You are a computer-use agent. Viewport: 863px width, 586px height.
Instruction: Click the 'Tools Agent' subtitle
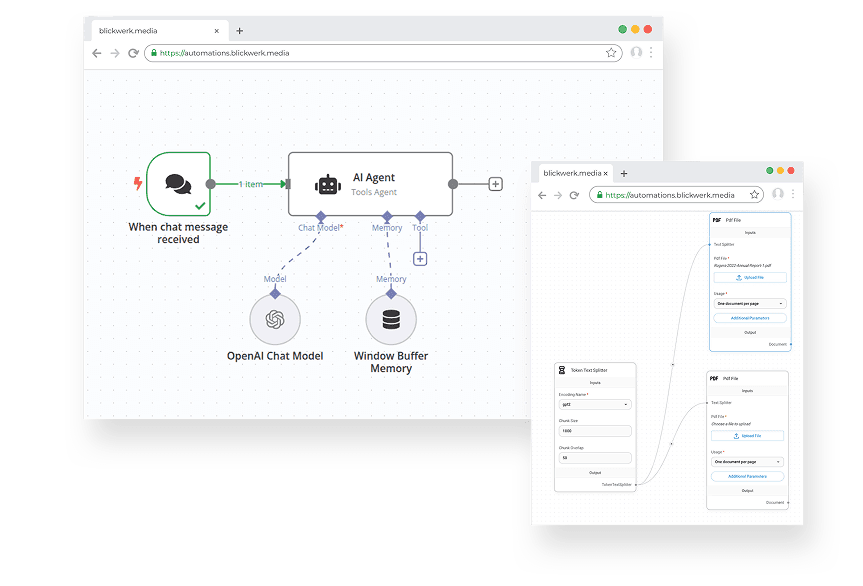pos(374,192)
